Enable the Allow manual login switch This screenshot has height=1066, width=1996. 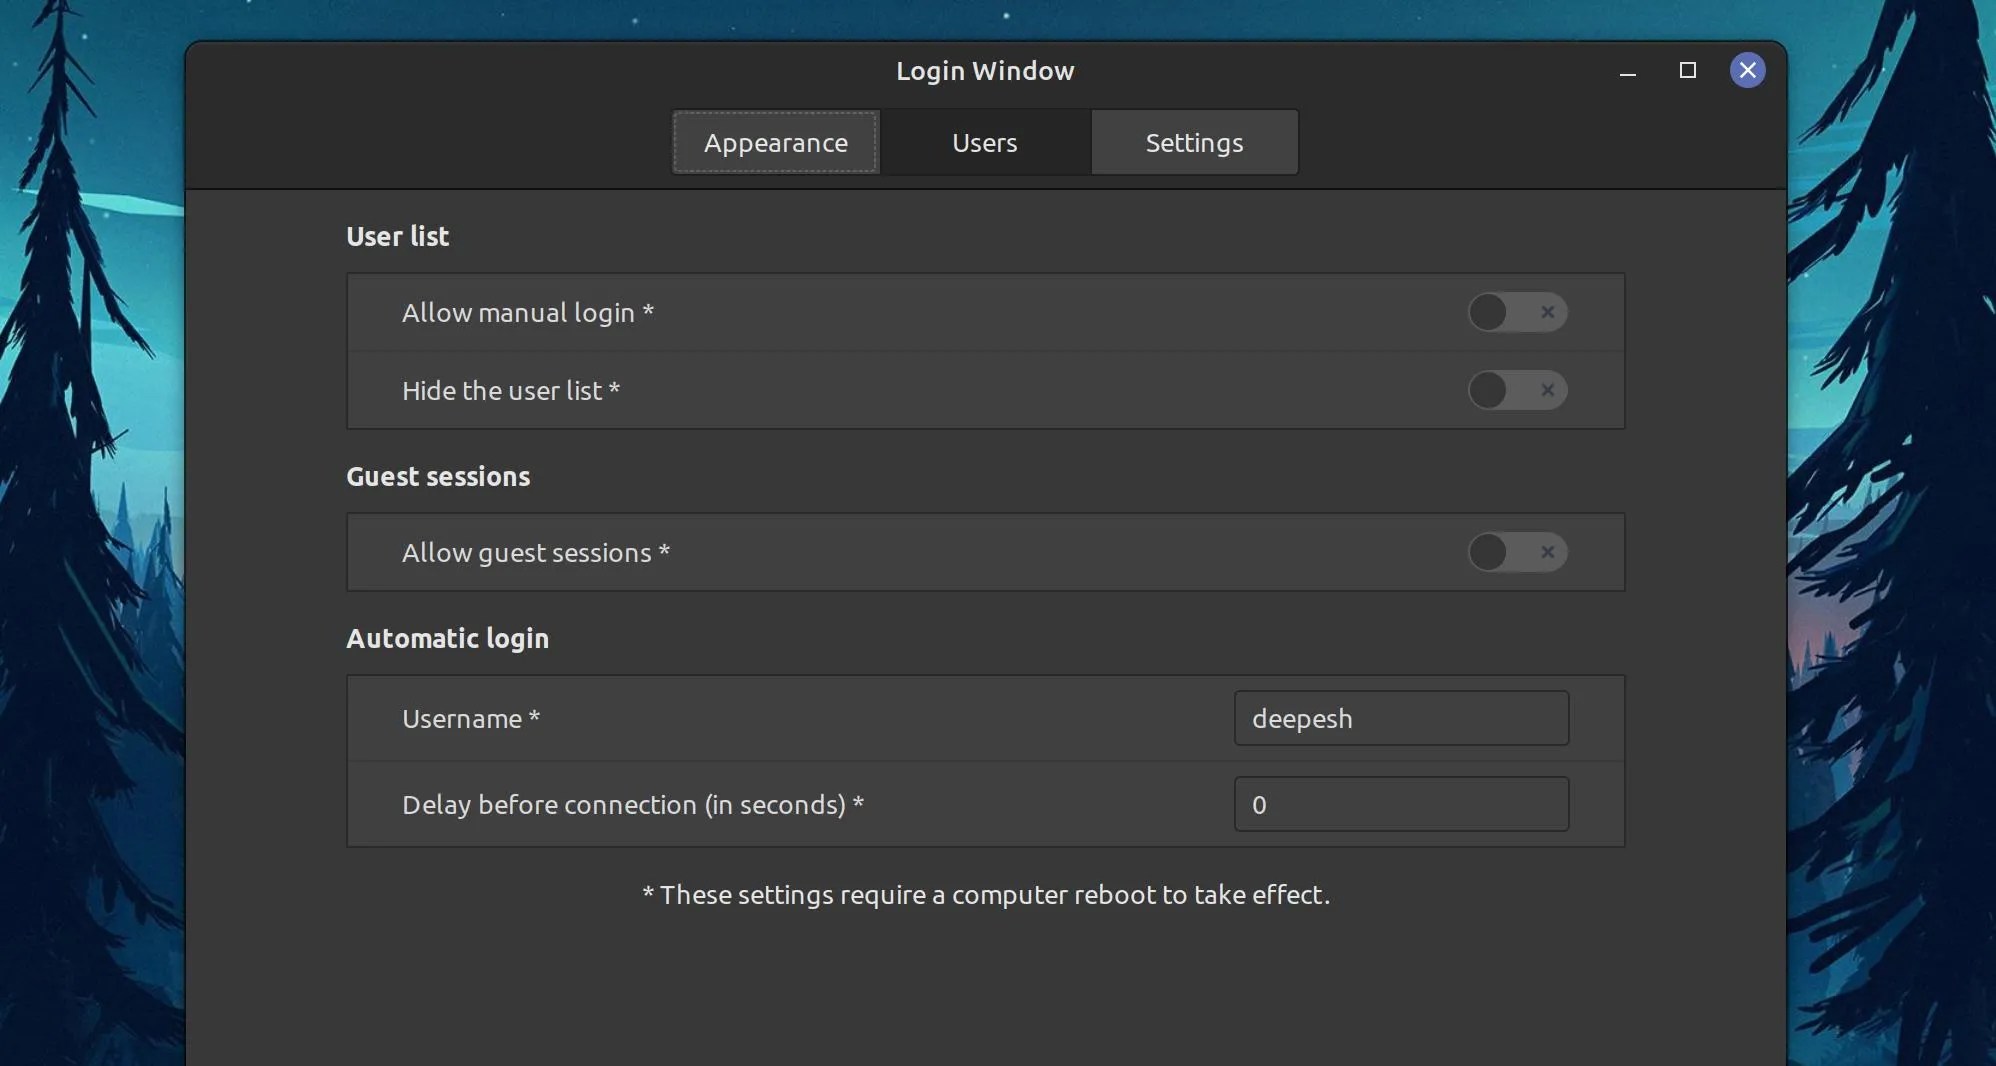pyautogui.click(x=1488, y=312)
